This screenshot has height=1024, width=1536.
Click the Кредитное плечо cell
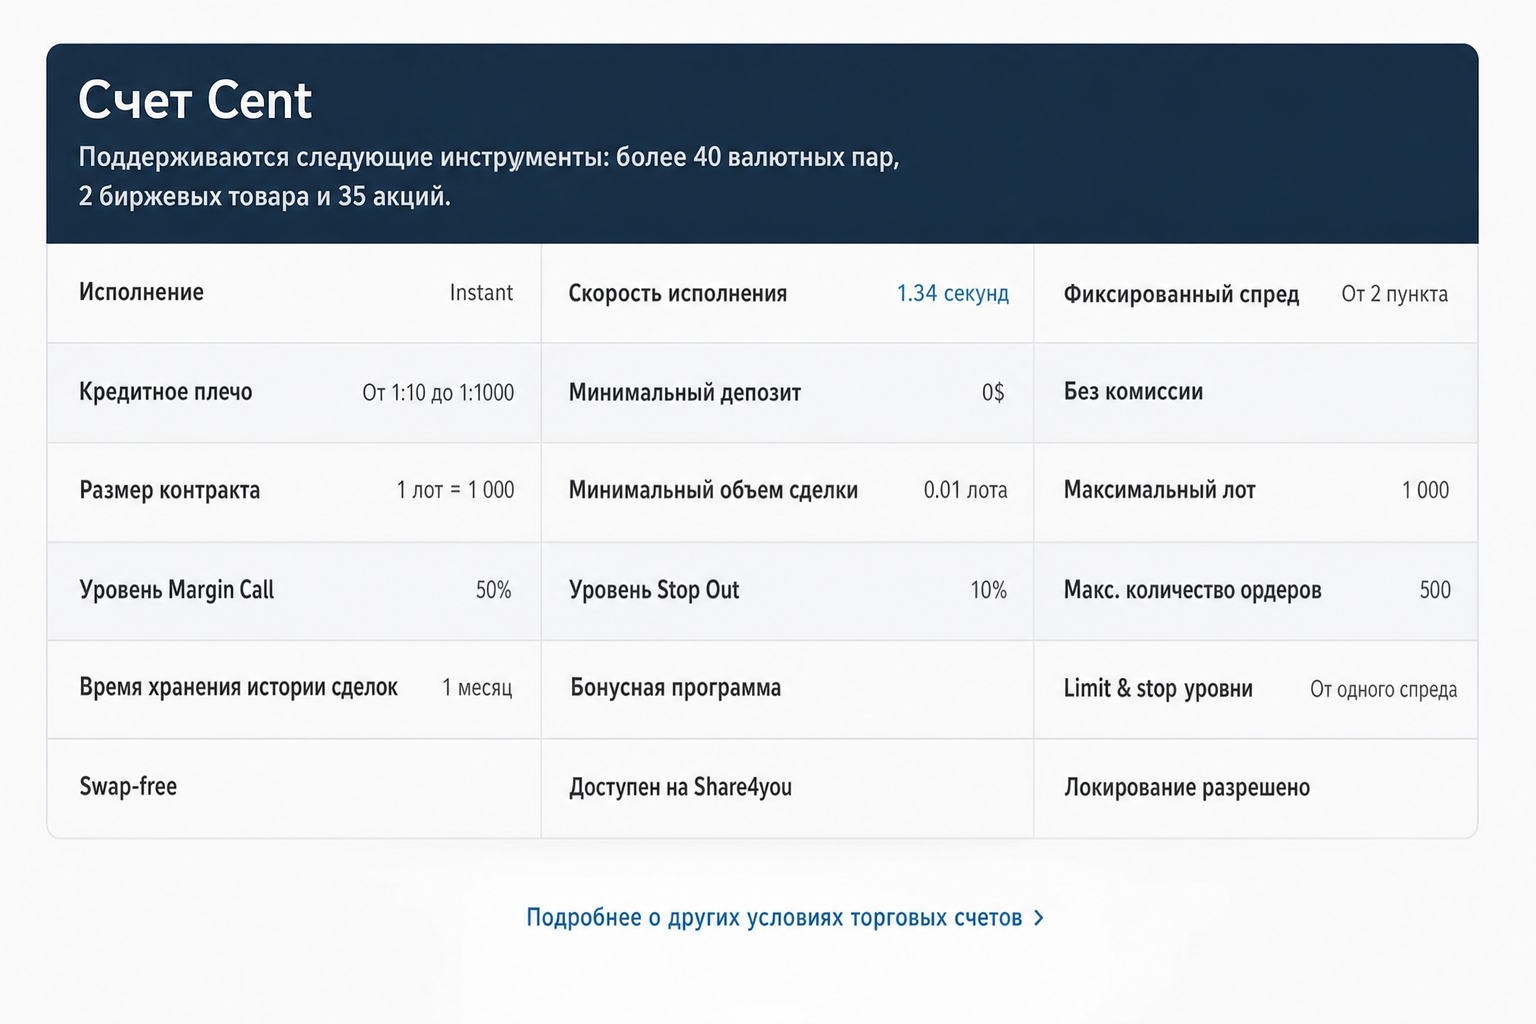coord(294,393)
